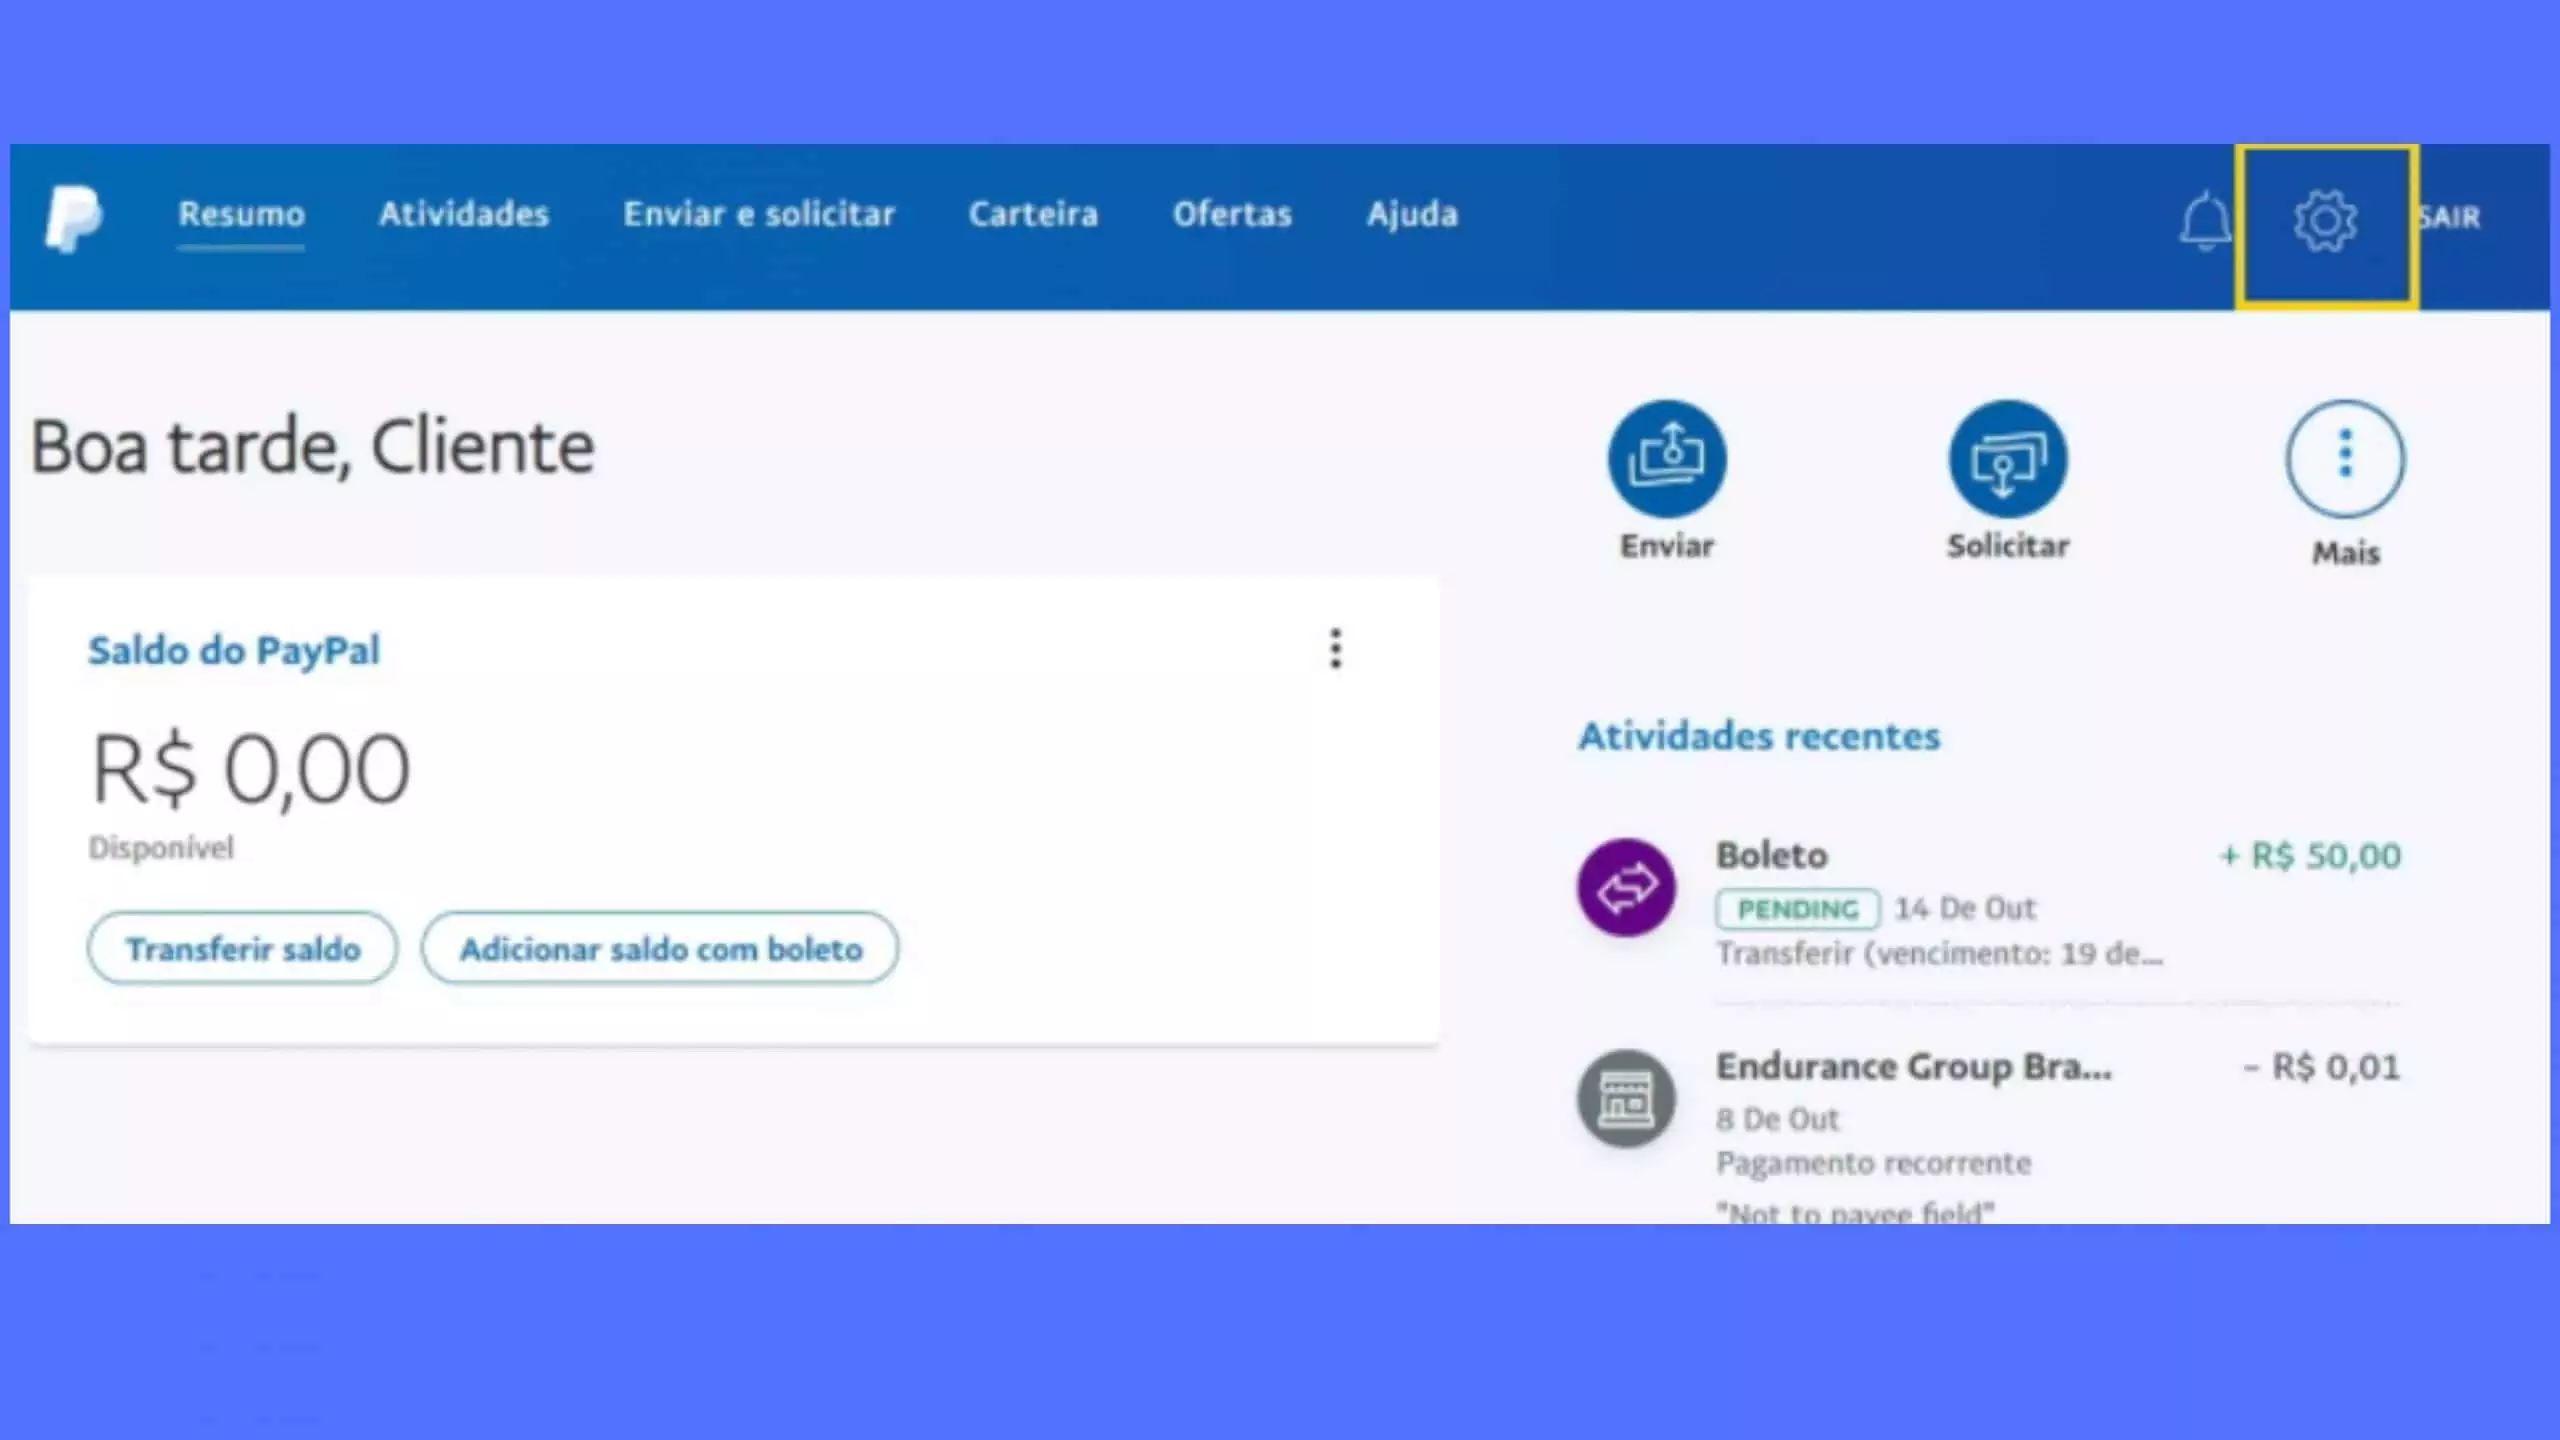
Task: Open Saldo do PayPal card options menu
Action: coord(1335,649)
